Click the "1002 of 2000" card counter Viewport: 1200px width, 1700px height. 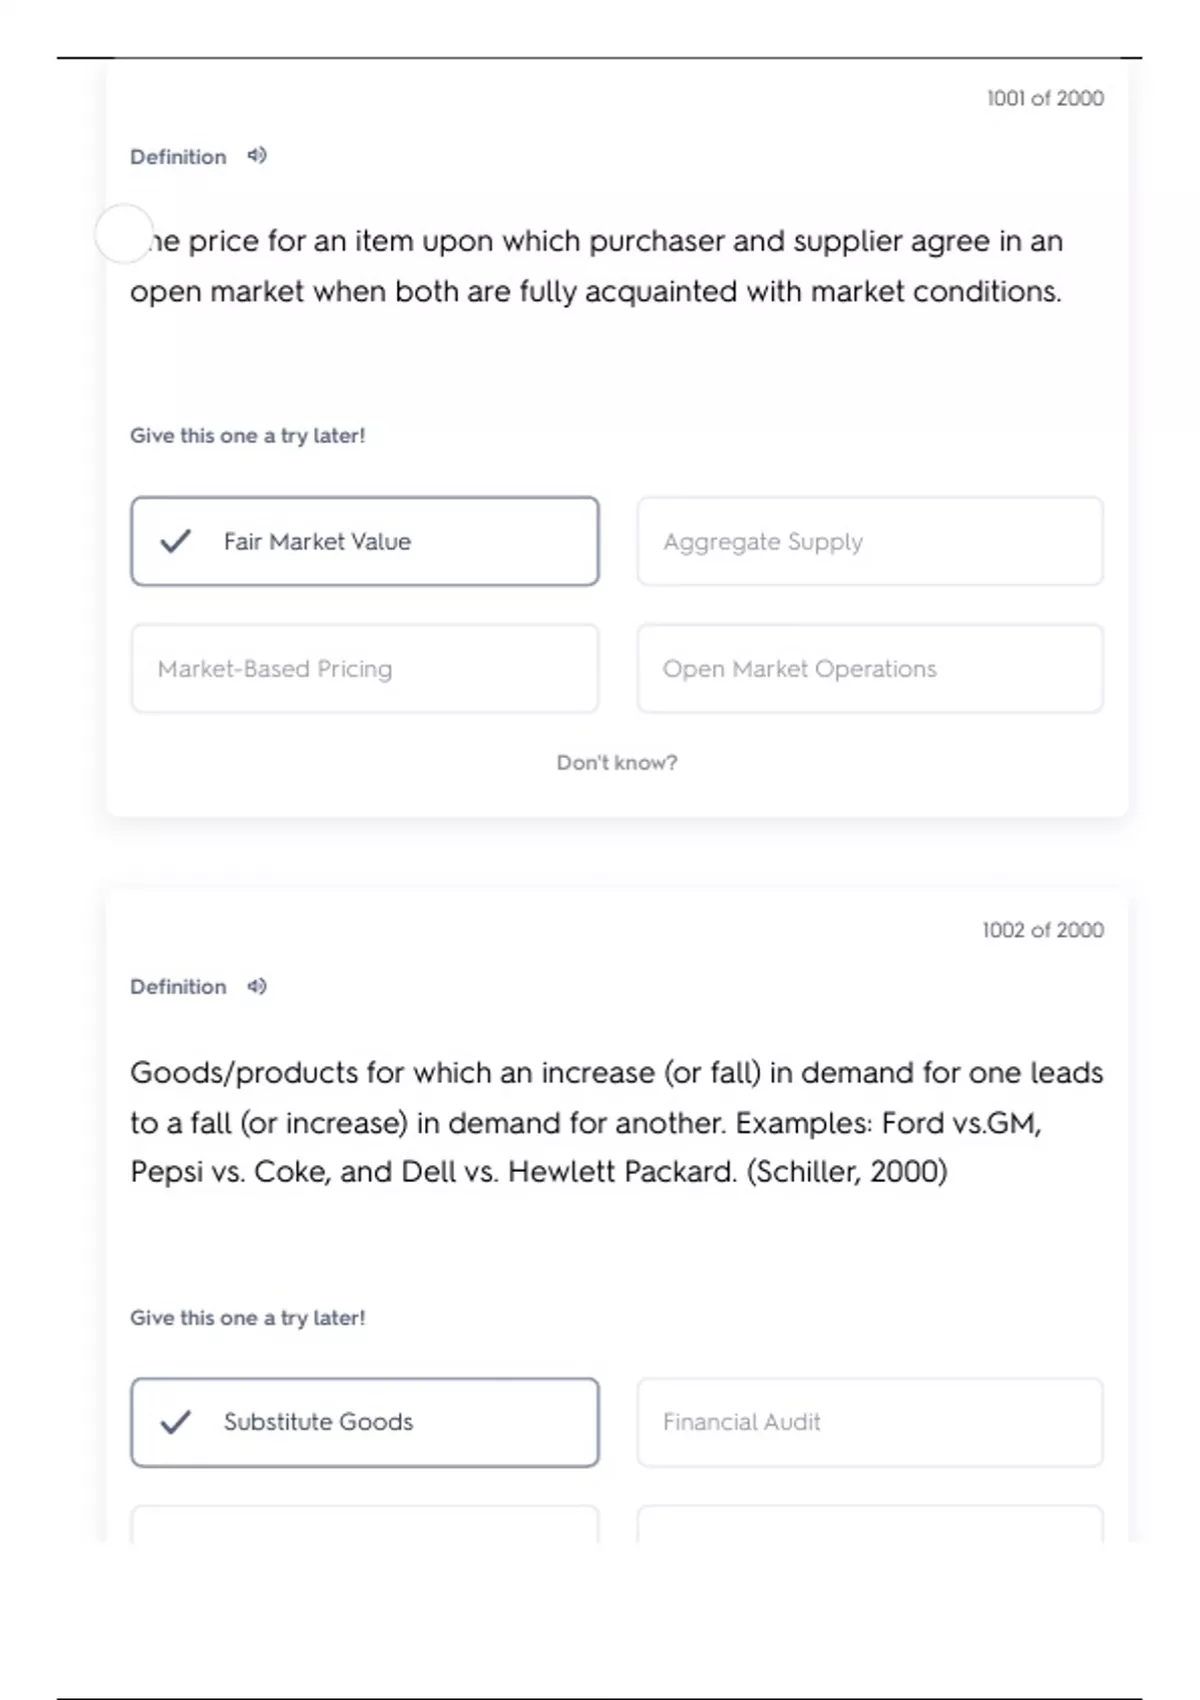click(1043, 930)
